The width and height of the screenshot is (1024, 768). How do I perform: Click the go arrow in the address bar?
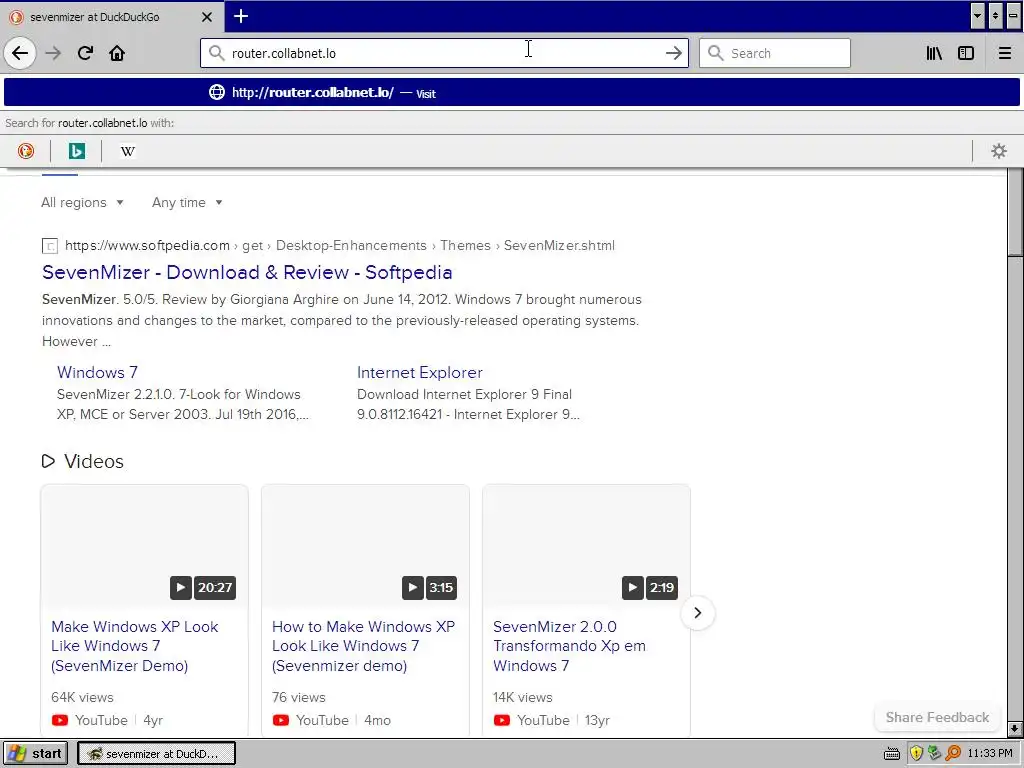[673, 53]
